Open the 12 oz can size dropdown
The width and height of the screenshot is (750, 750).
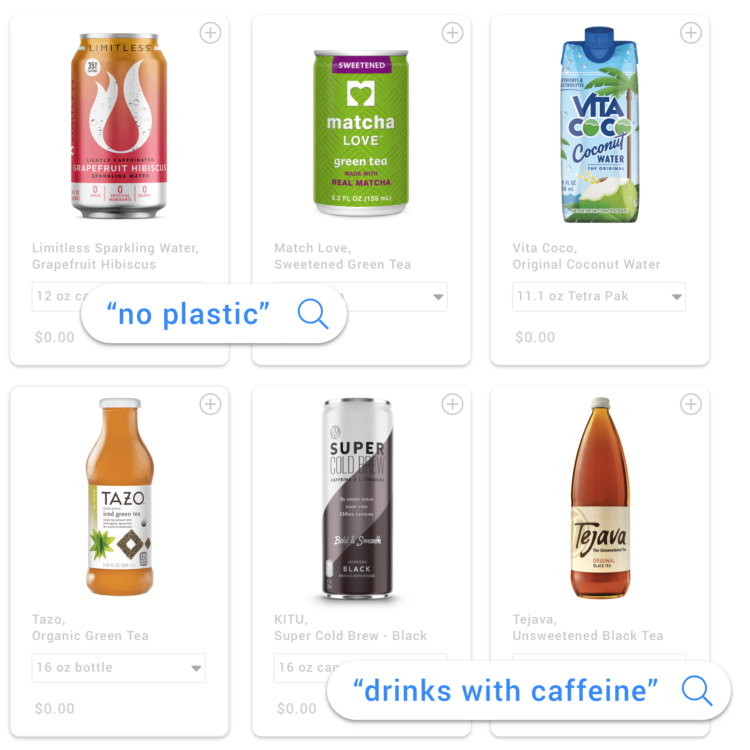[58, 297]
